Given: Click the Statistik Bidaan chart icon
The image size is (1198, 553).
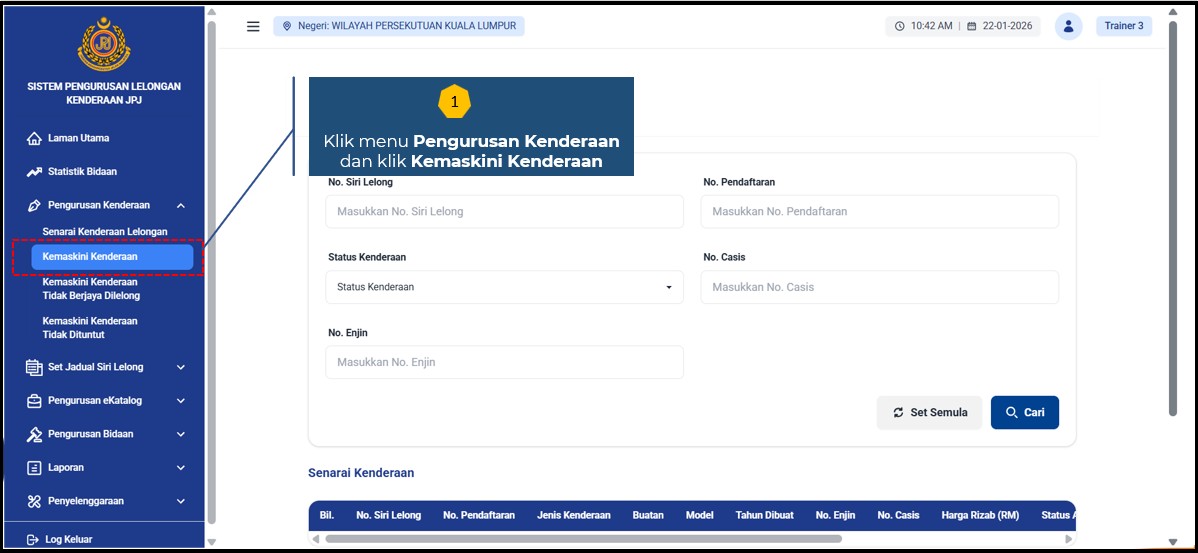Looking at the screenshot, I should coord(34,172).
